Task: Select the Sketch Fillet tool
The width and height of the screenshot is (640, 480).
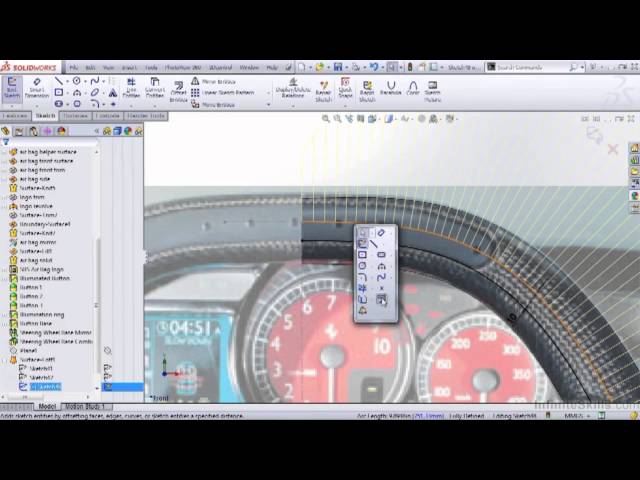Action: click(x=95, y=104)
